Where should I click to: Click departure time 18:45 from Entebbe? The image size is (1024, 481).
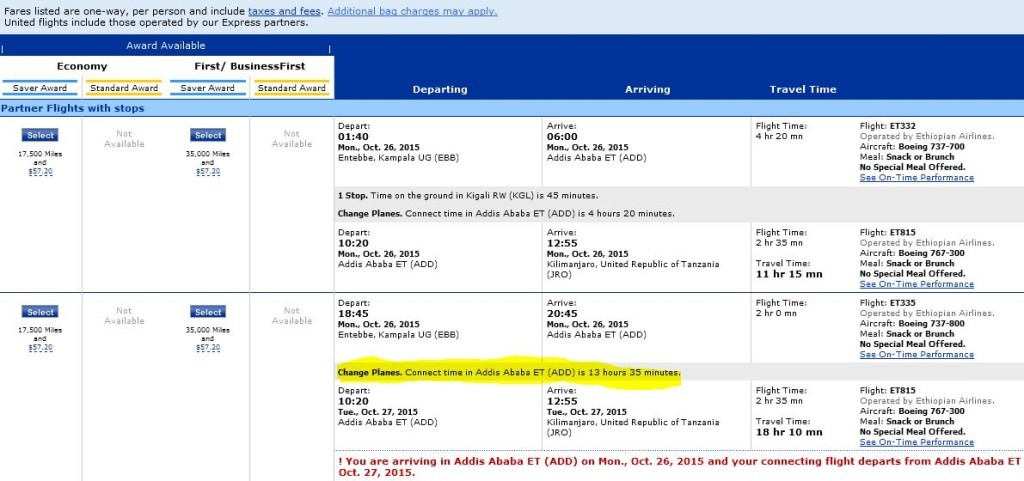coord(353,313)
